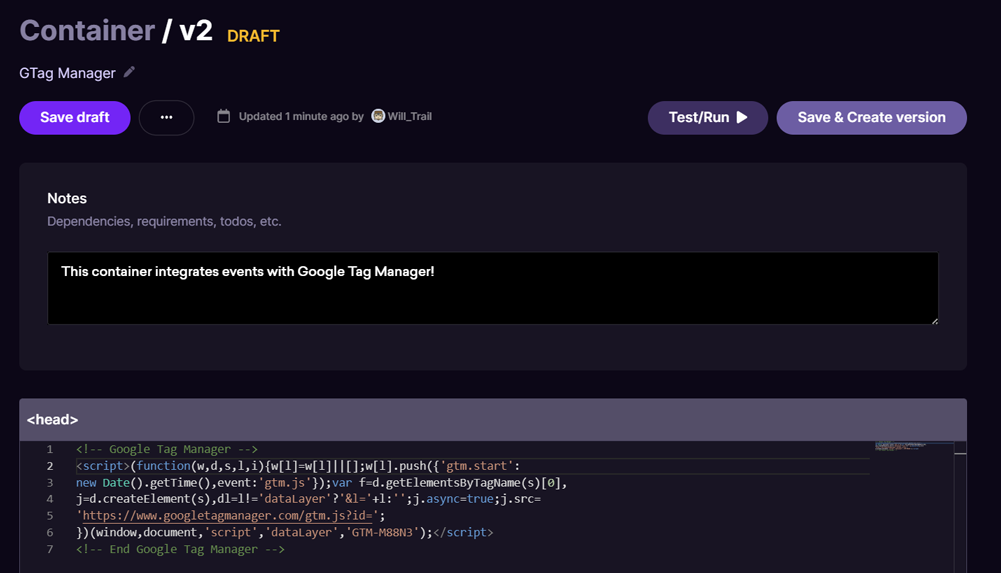Click the Will_Trail user avatar
1001x573 pixels.
pyautogui.click(x=378, y=115)
